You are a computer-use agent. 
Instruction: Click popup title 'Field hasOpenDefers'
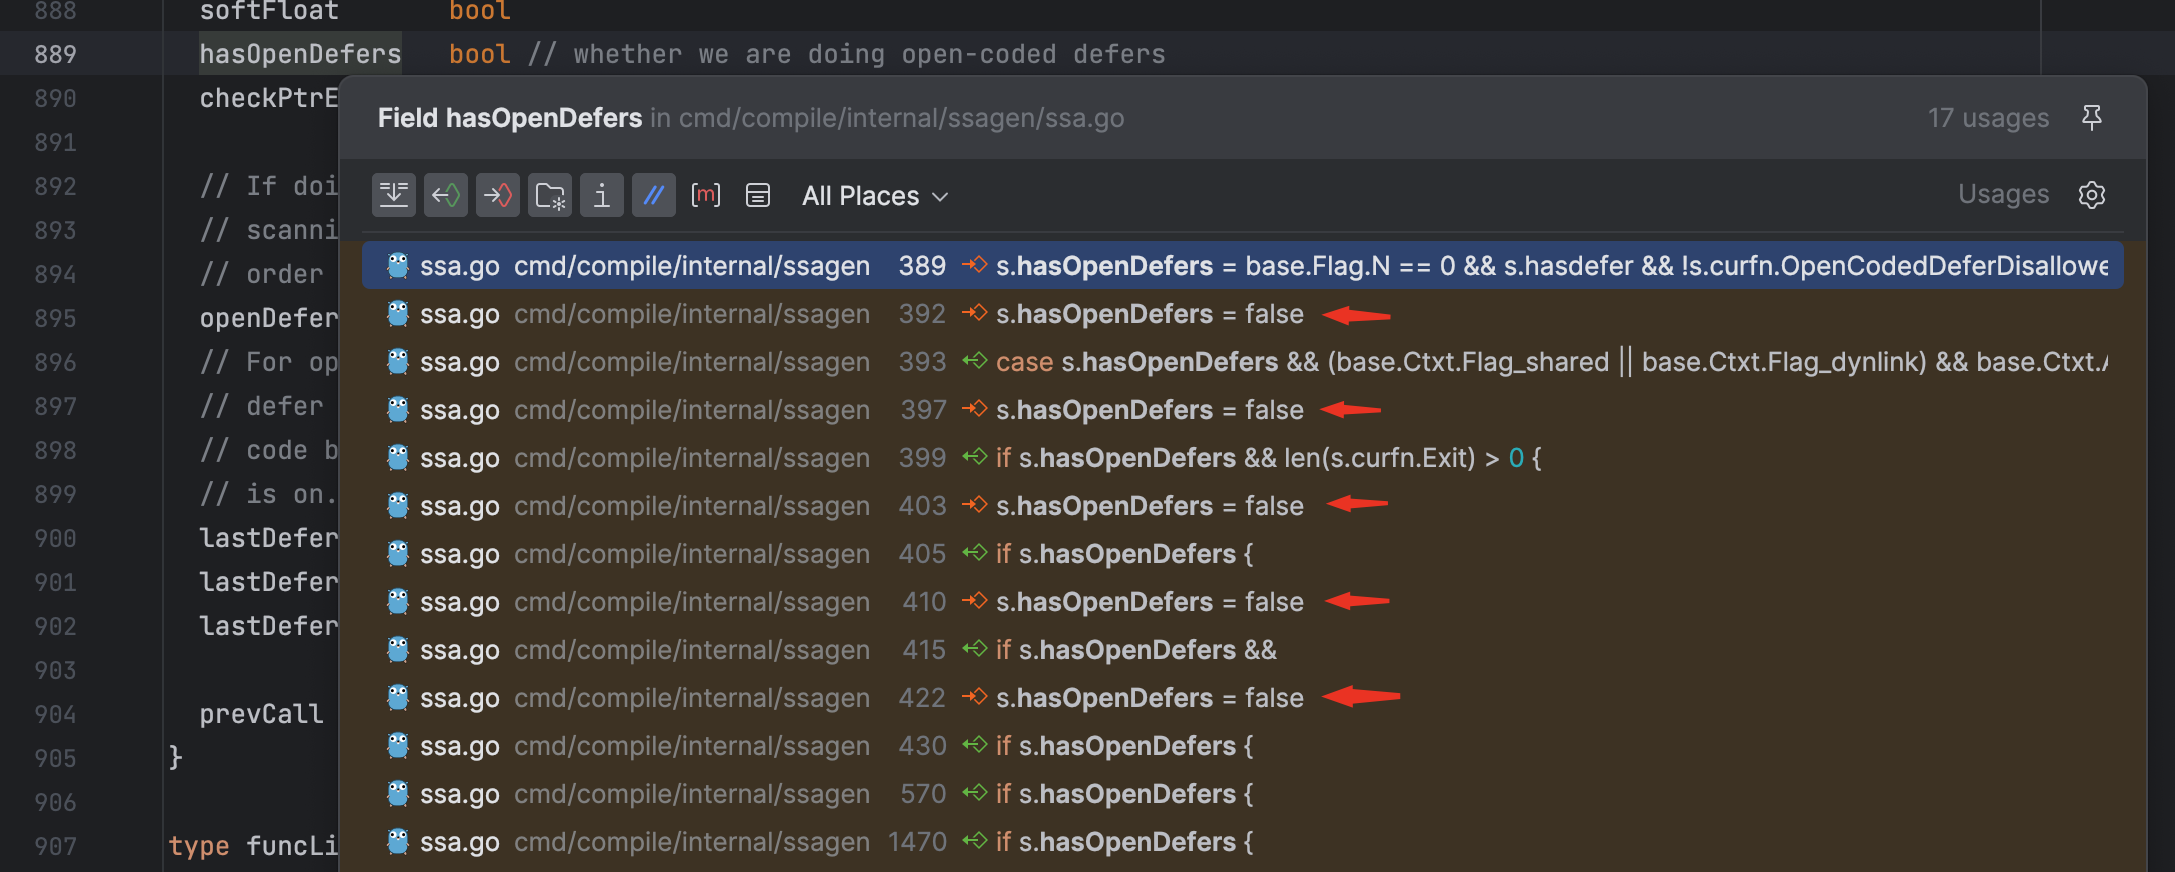510,118
